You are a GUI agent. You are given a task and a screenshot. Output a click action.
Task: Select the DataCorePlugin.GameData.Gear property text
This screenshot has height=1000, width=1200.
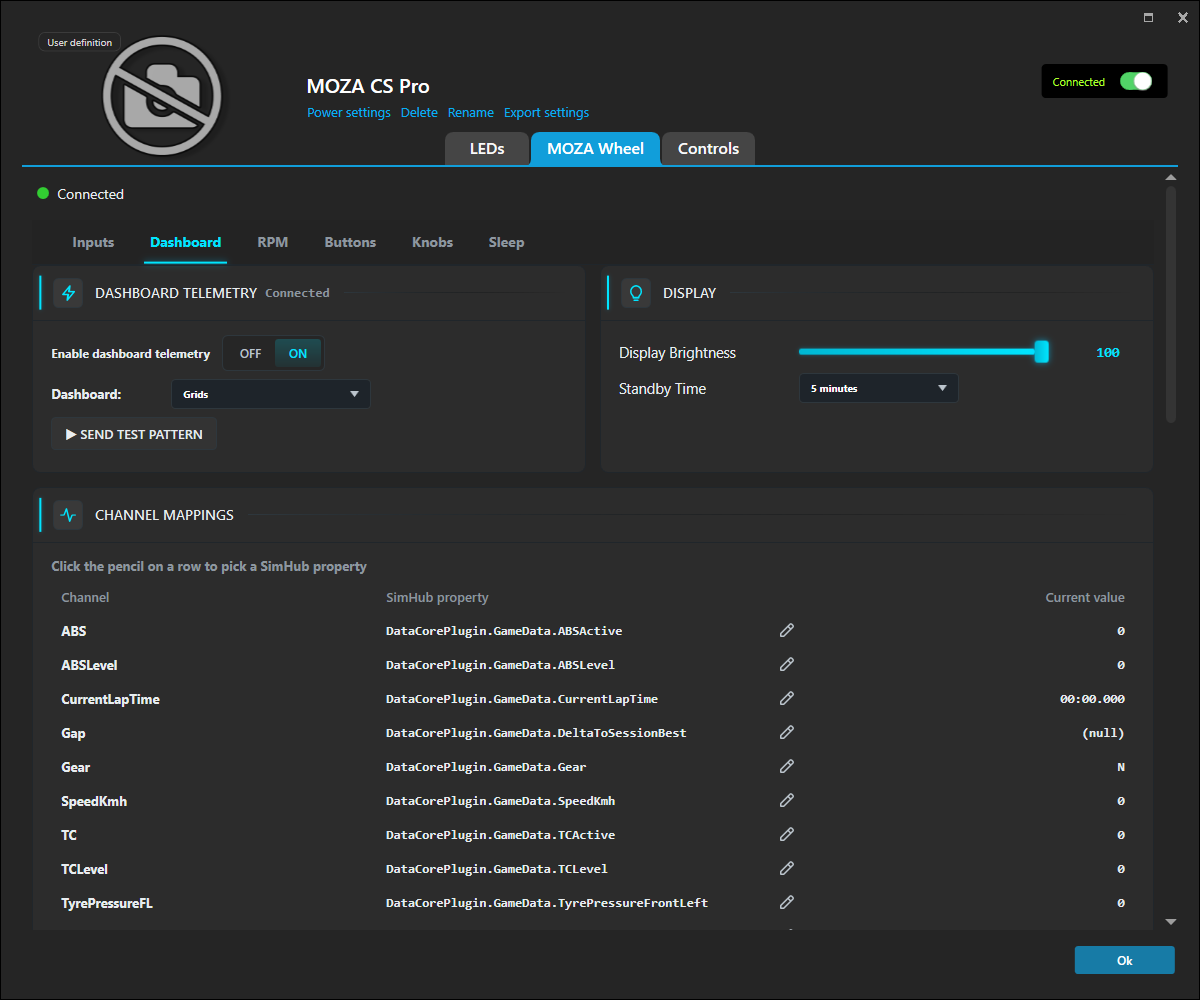(x=486, y=767)
